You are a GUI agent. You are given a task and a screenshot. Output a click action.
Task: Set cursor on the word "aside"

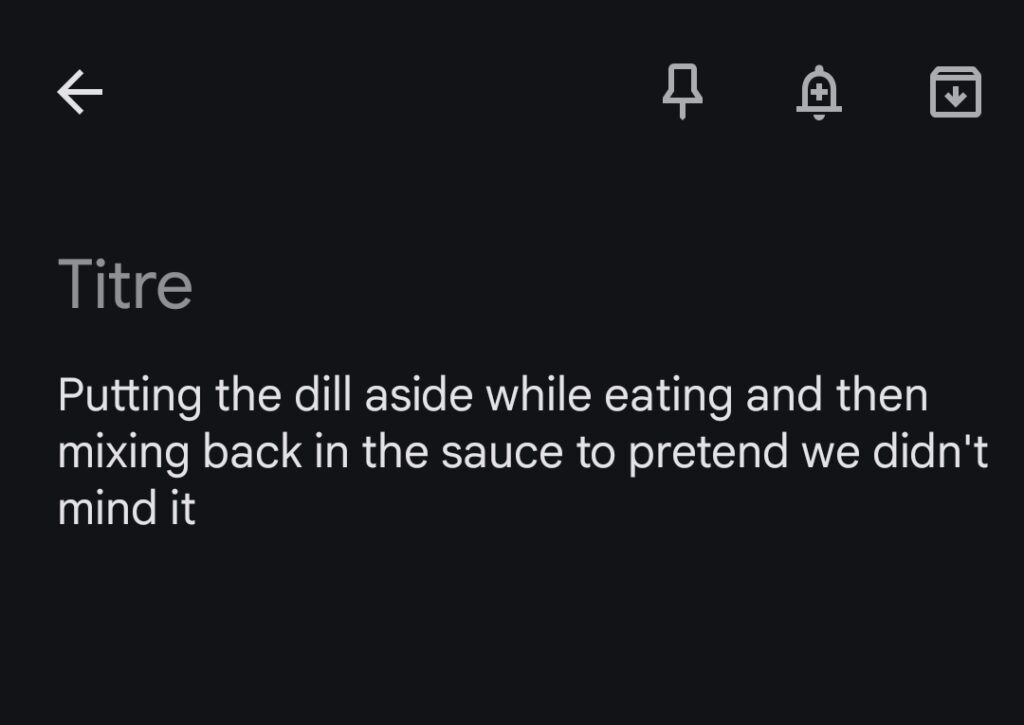(418, 395)
